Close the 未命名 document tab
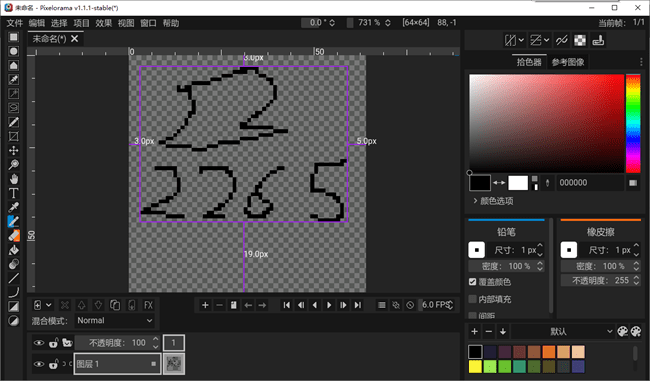 pyautogui.click(x=75, y=39)
